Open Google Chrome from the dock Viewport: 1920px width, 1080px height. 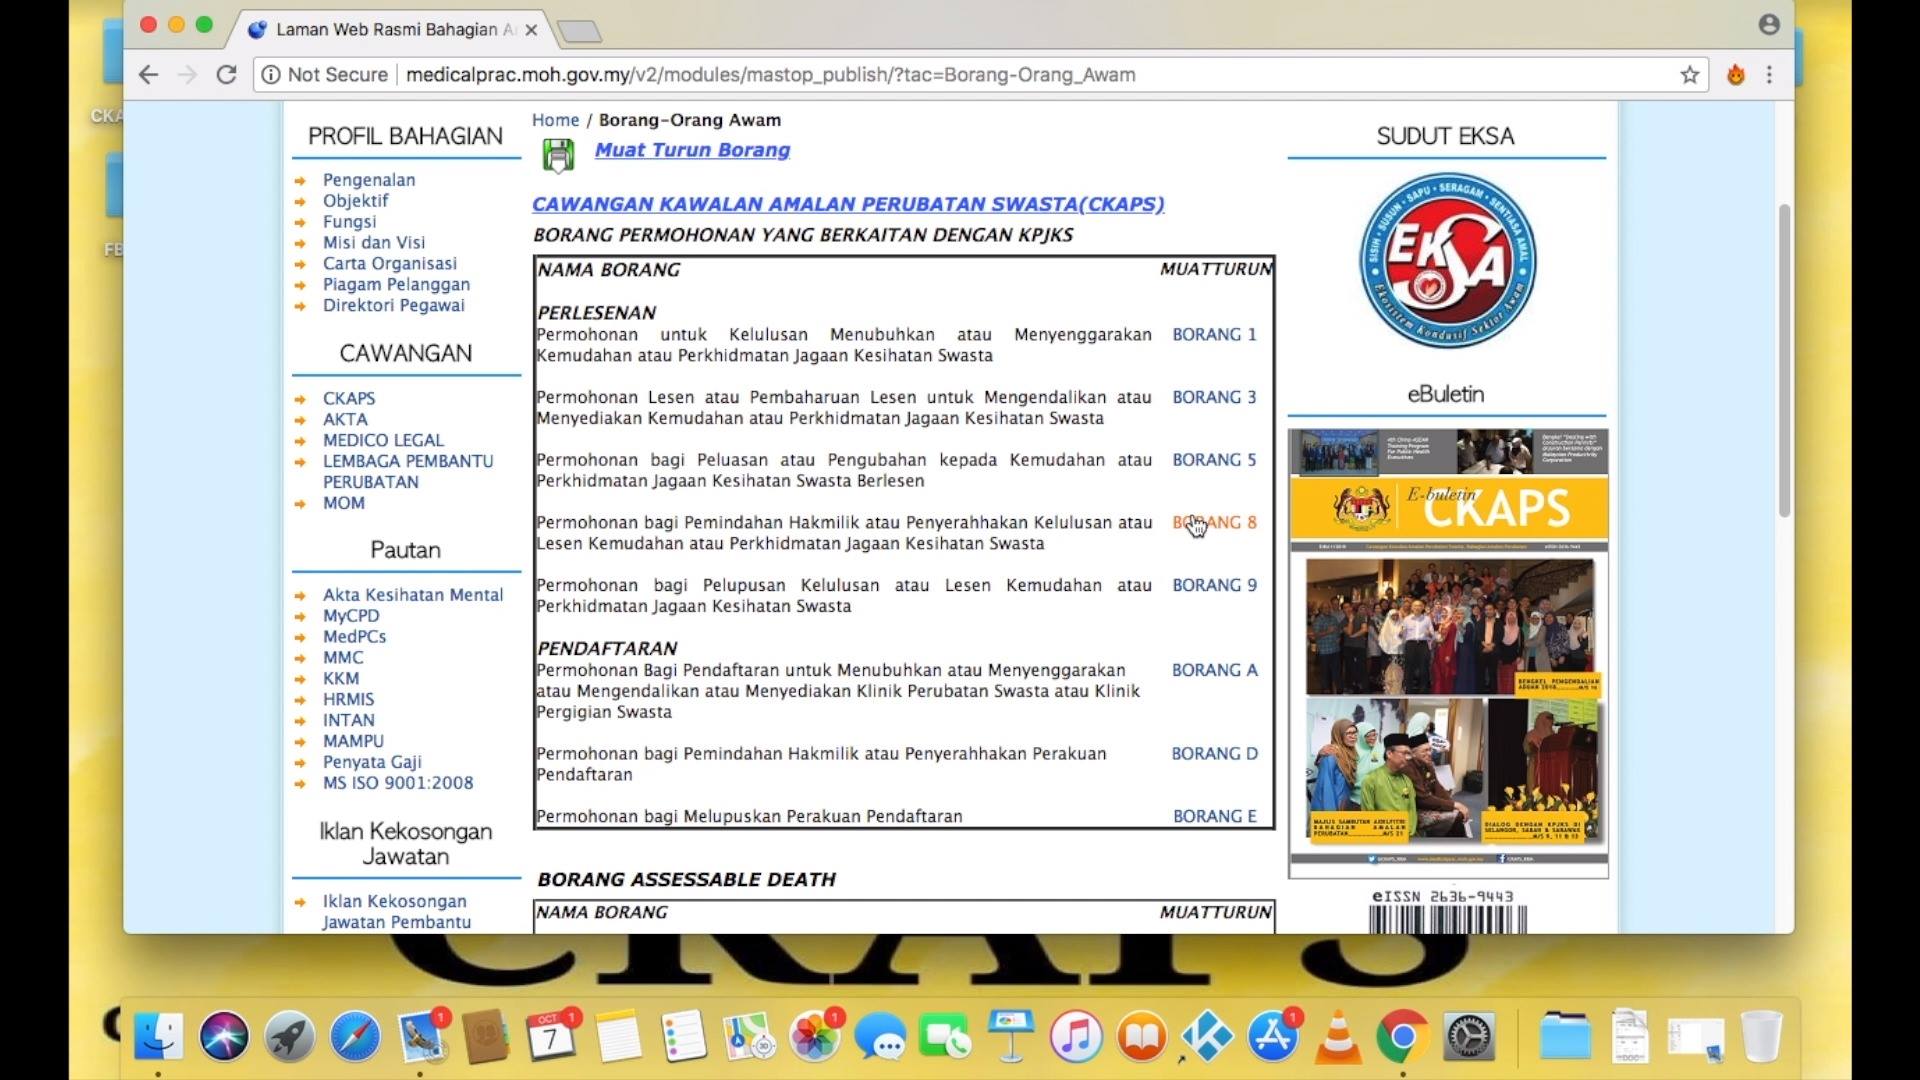1403,1036
